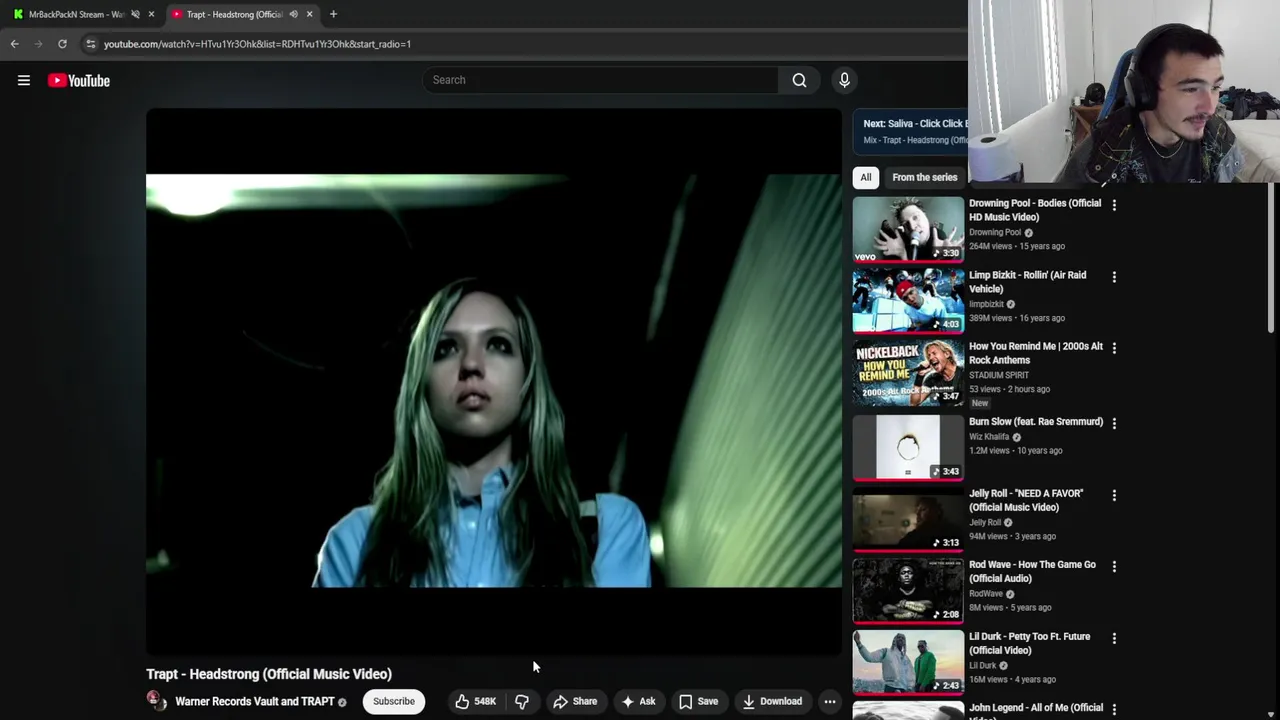
Task: Open options for Jelly Roll NEED A FAVOR
Action: coord(1114,495)
